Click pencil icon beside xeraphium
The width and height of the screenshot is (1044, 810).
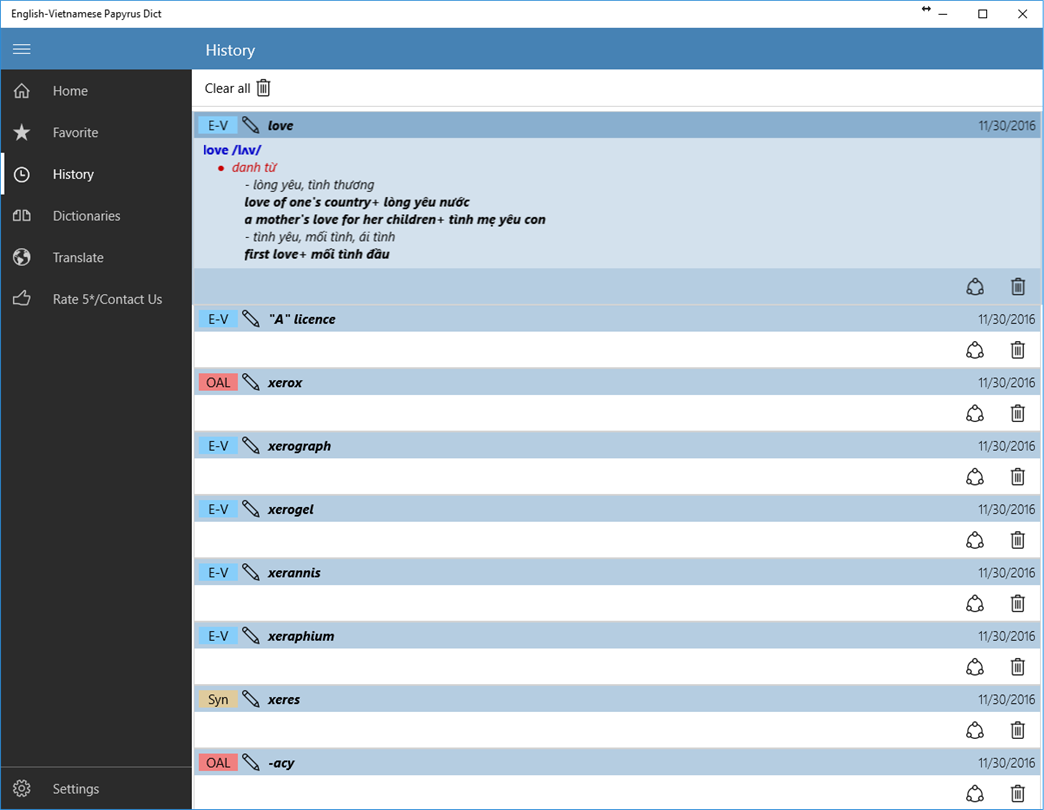click(x=250, y=636)
